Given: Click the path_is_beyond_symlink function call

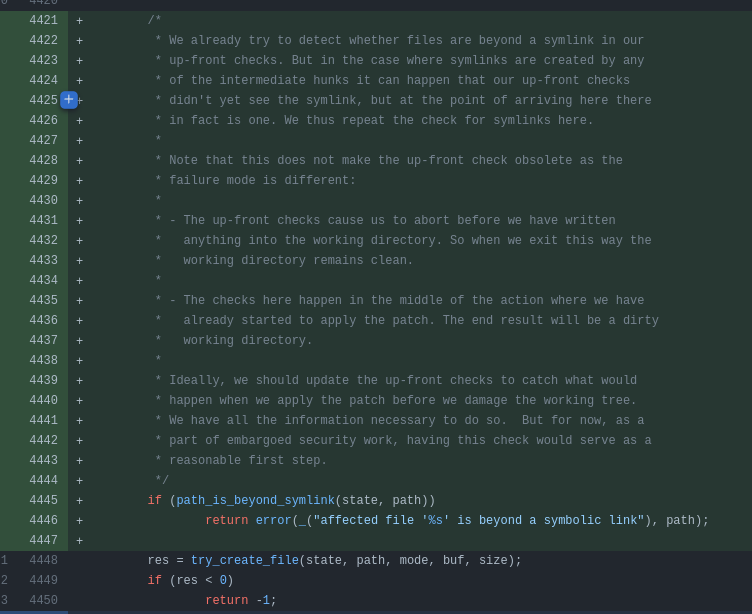Looking at the screenshot, I should tap(255, 501).
